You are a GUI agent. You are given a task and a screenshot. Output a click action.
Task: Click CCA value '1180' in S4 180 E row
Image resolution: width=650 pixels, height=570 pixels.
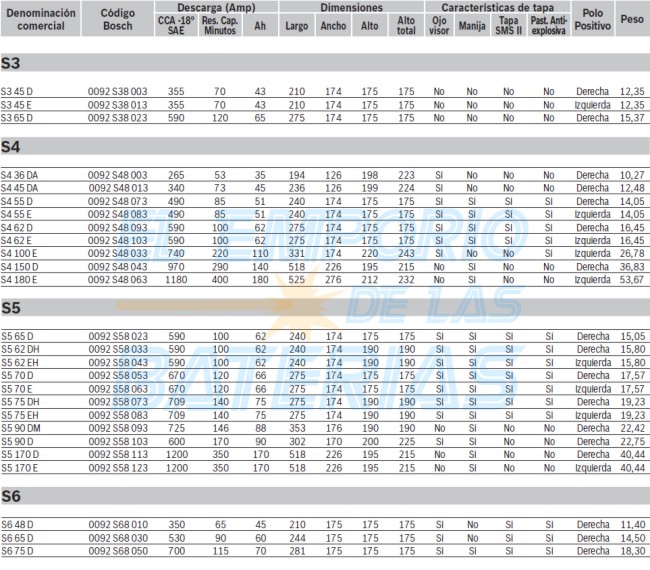click(176, 280)
